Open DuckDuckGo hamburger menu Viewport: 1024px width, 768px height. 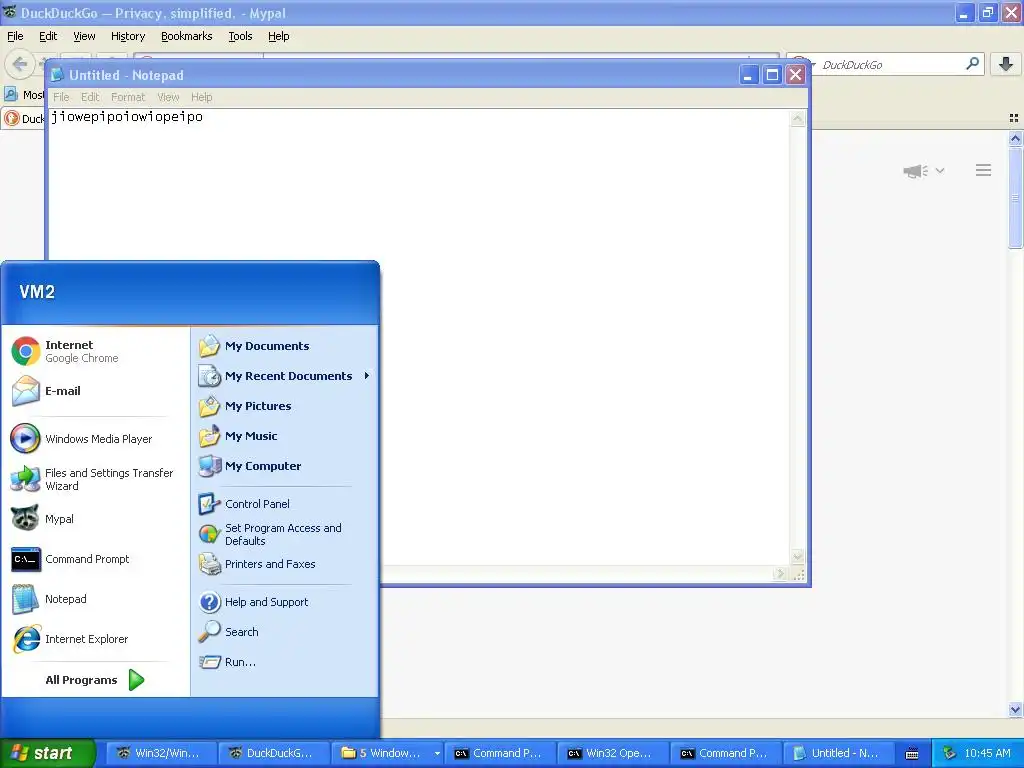pos(984,170)
